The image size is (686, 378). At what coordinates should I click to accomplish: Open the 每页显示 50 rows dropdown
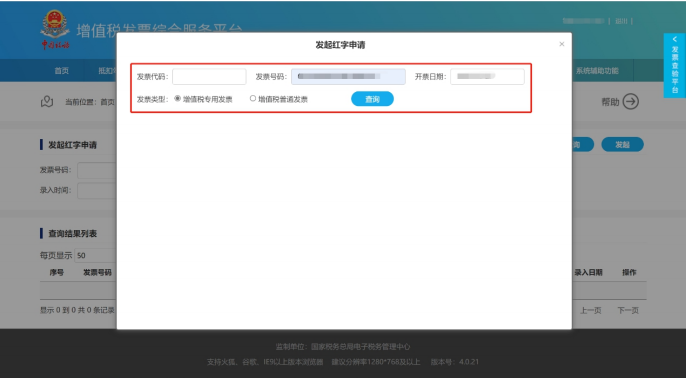(x=95, y=256)
